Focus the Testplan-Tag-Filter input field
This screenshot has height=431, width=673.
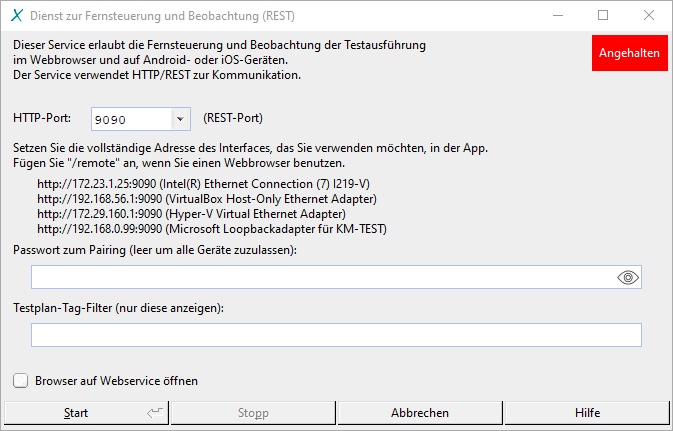click(336, 335)
